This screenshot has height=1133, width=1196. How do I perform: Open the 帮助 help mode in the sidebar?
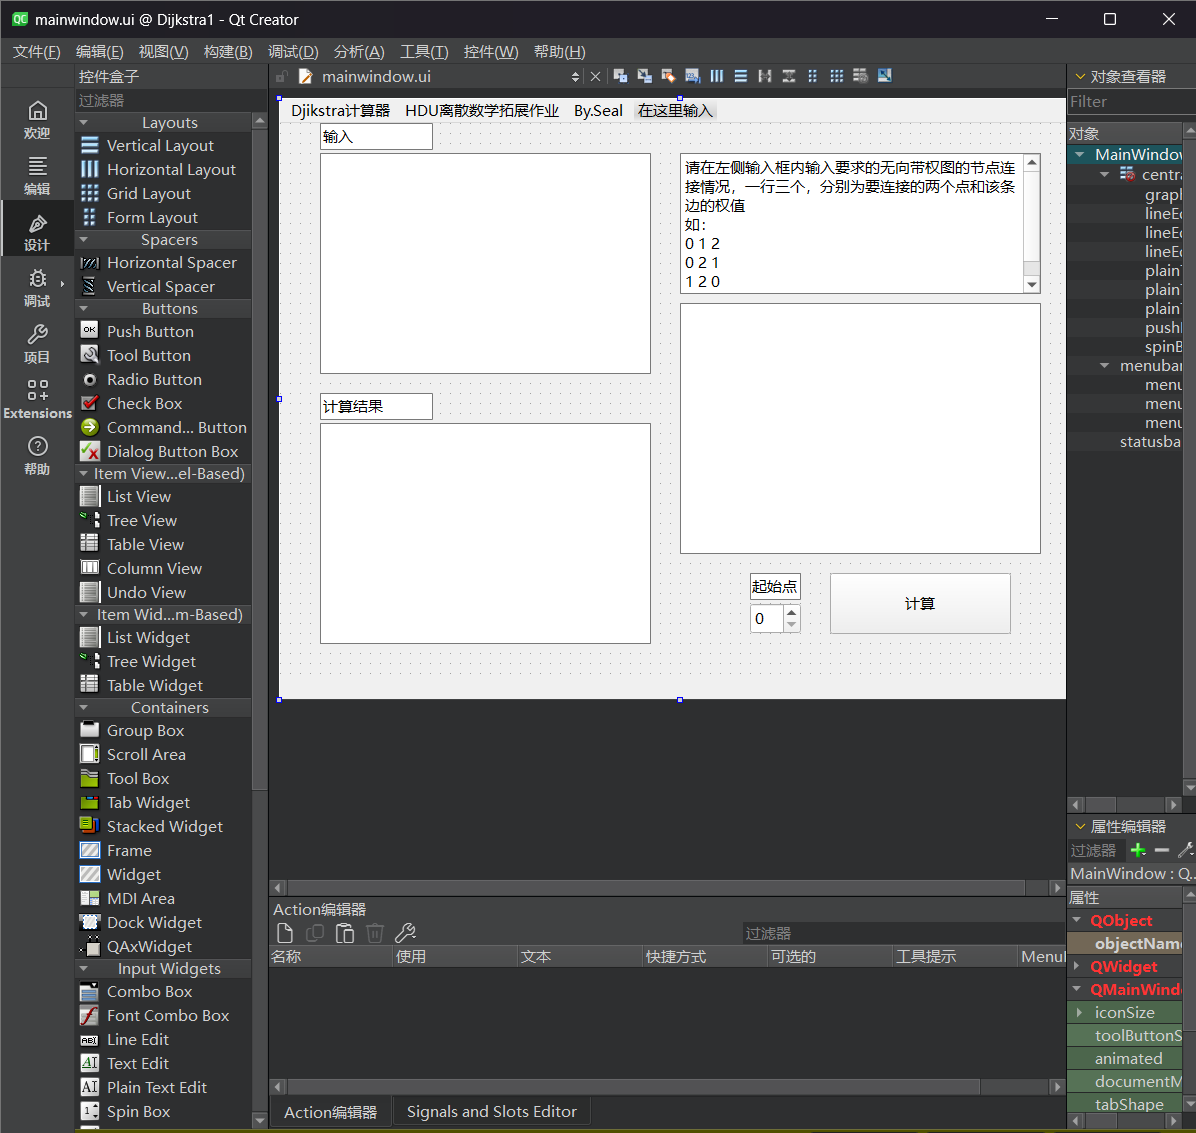pyautogui.click(x=37, y=455)
